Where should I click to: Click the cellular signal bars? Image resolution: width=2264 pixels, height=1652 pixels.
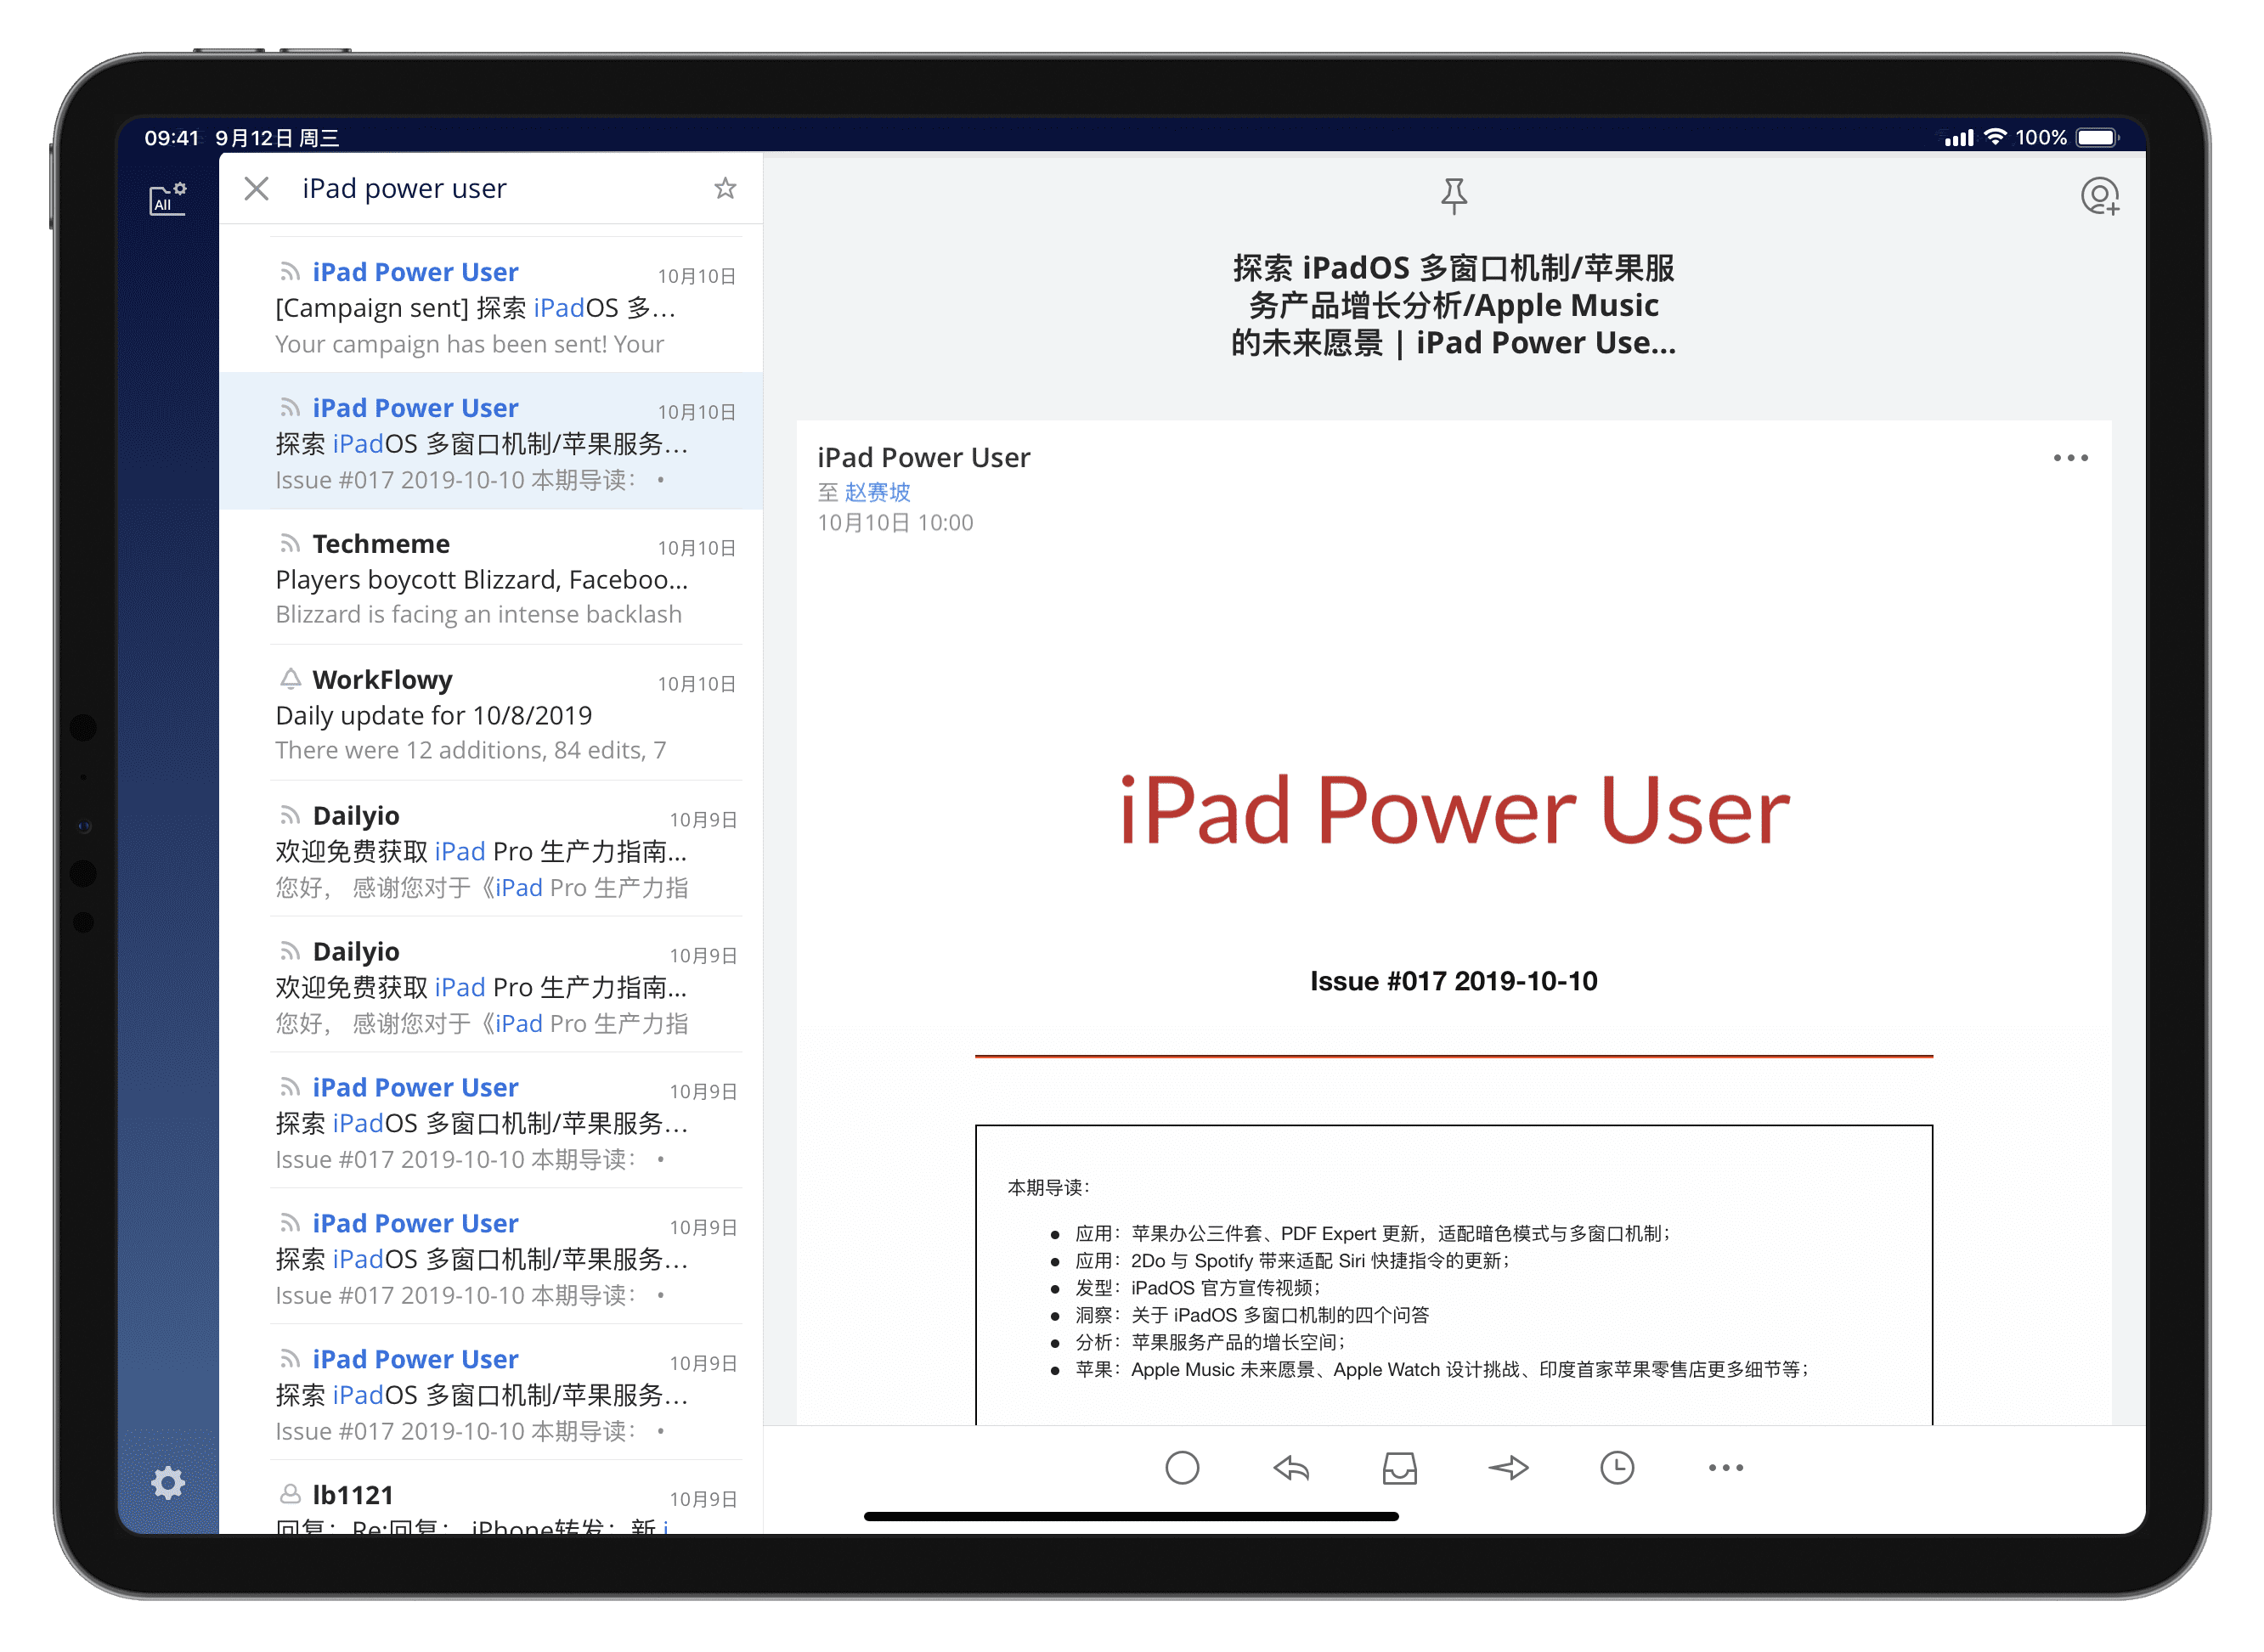(x=1958, y=138)
